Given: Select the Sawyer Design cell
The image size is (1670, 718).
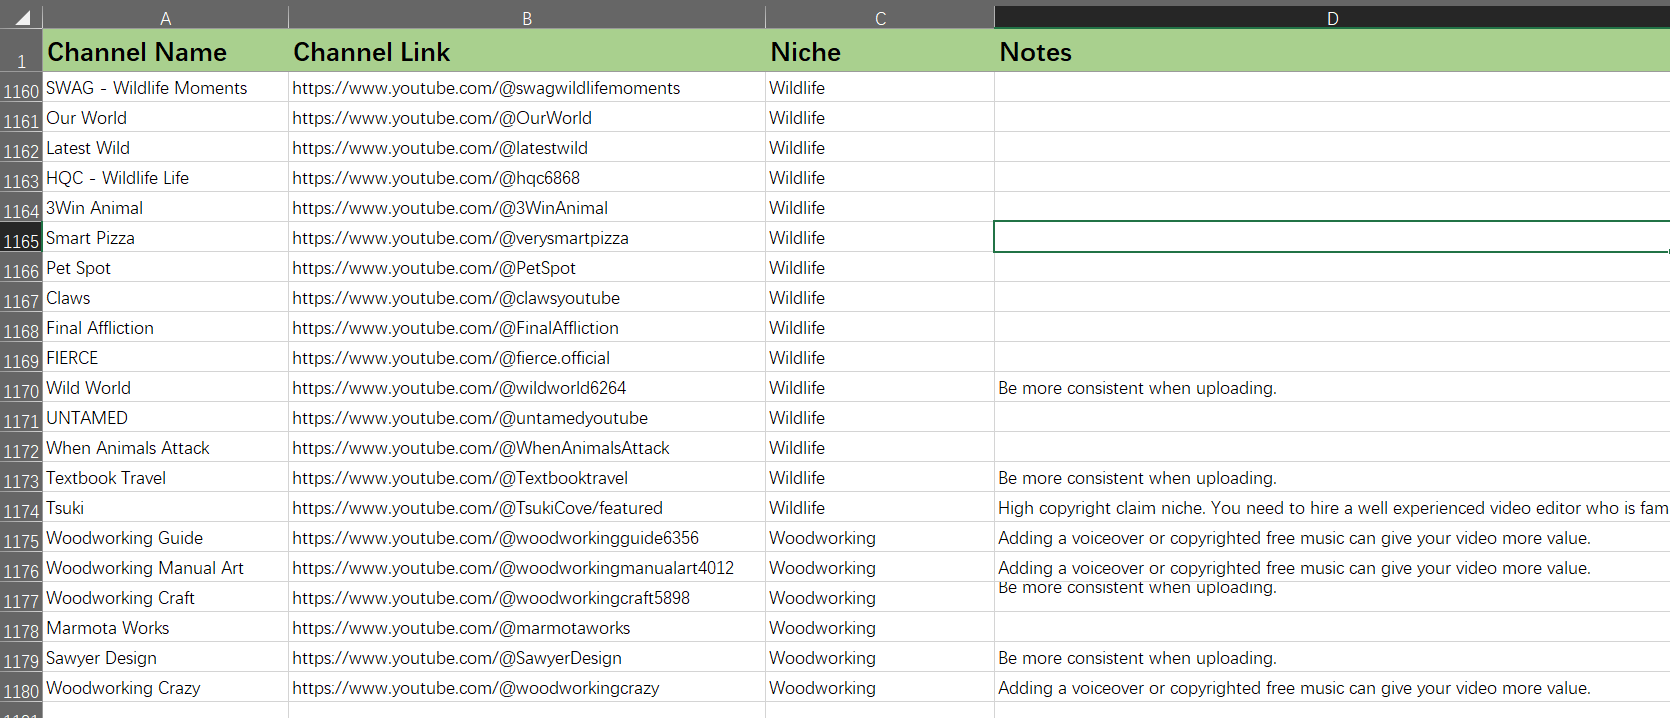Looking at the screenshot, I should tap(165, 657).
